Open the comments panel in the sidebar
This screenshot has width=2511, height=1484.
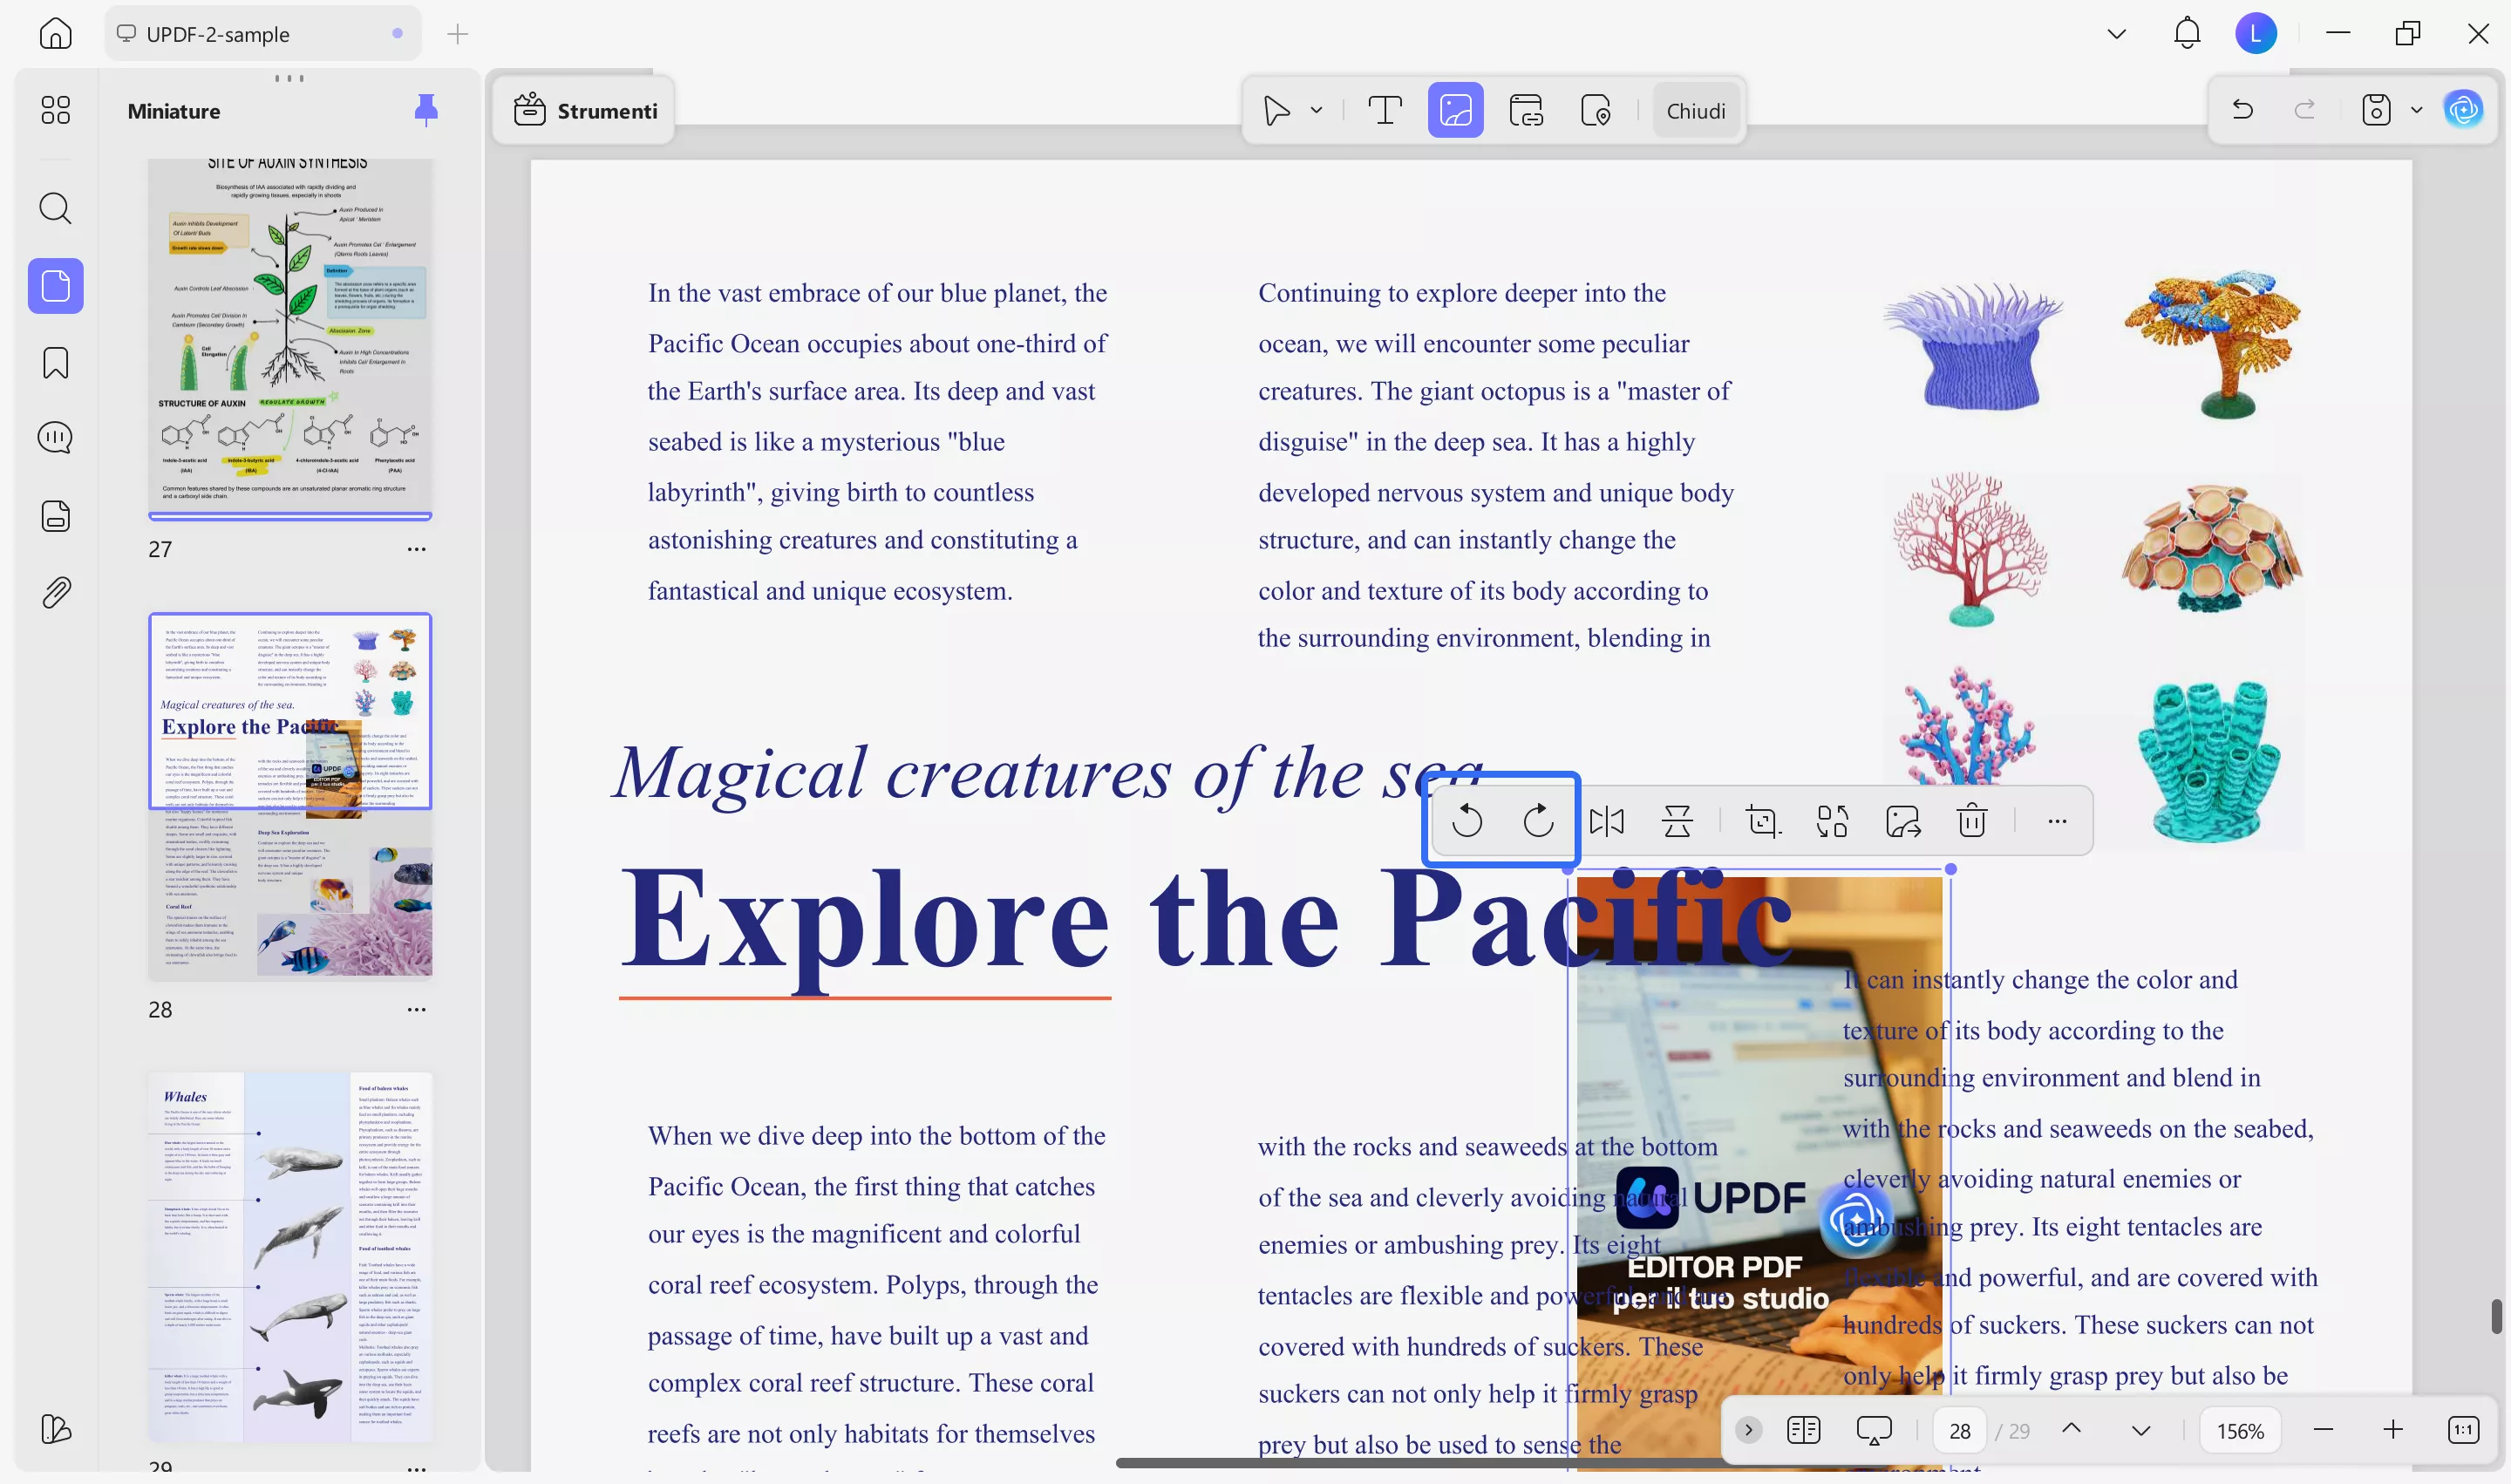click(x=55, y=437)
